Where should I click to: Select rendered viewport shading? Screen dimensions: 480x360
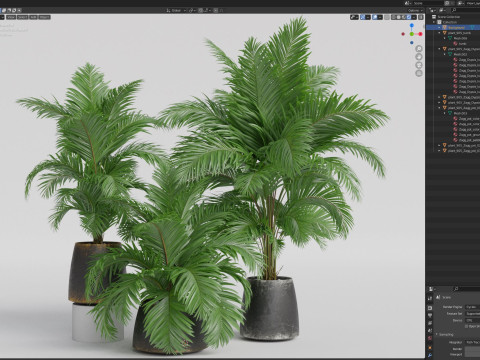click(409, 17)
